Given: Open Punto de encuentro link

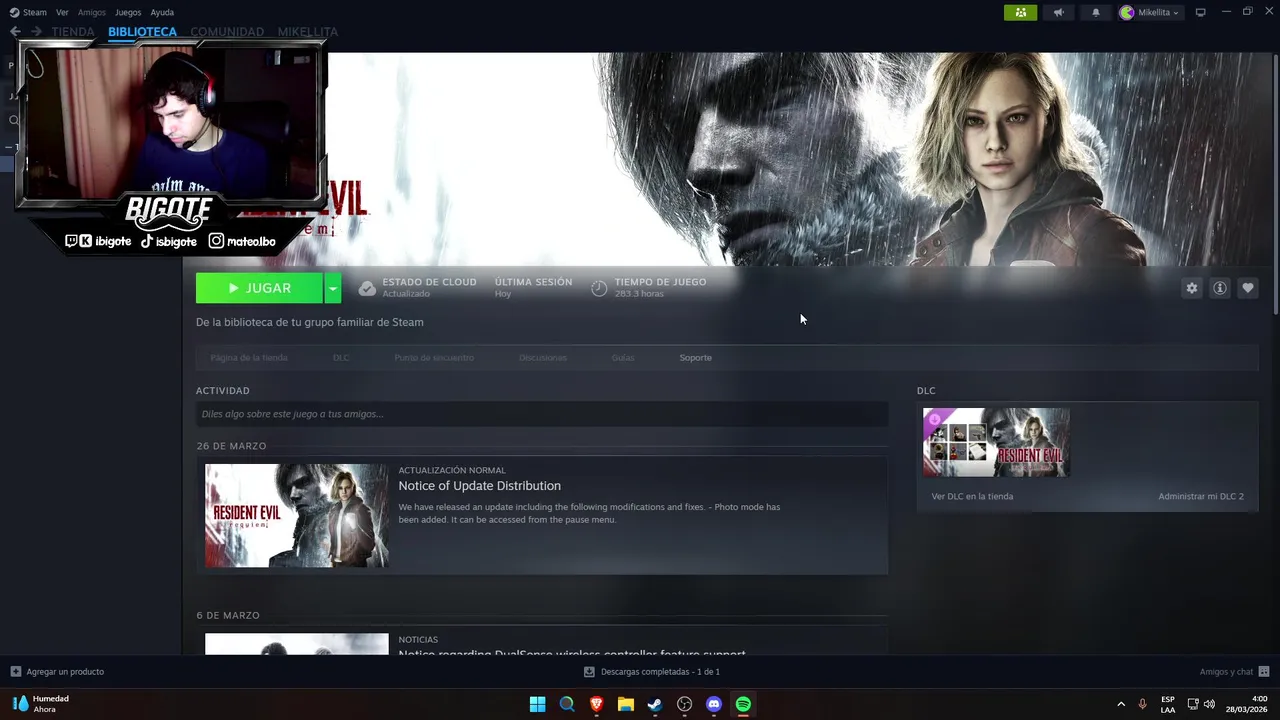Looking at the screenshot, I should tap(434, 357).
